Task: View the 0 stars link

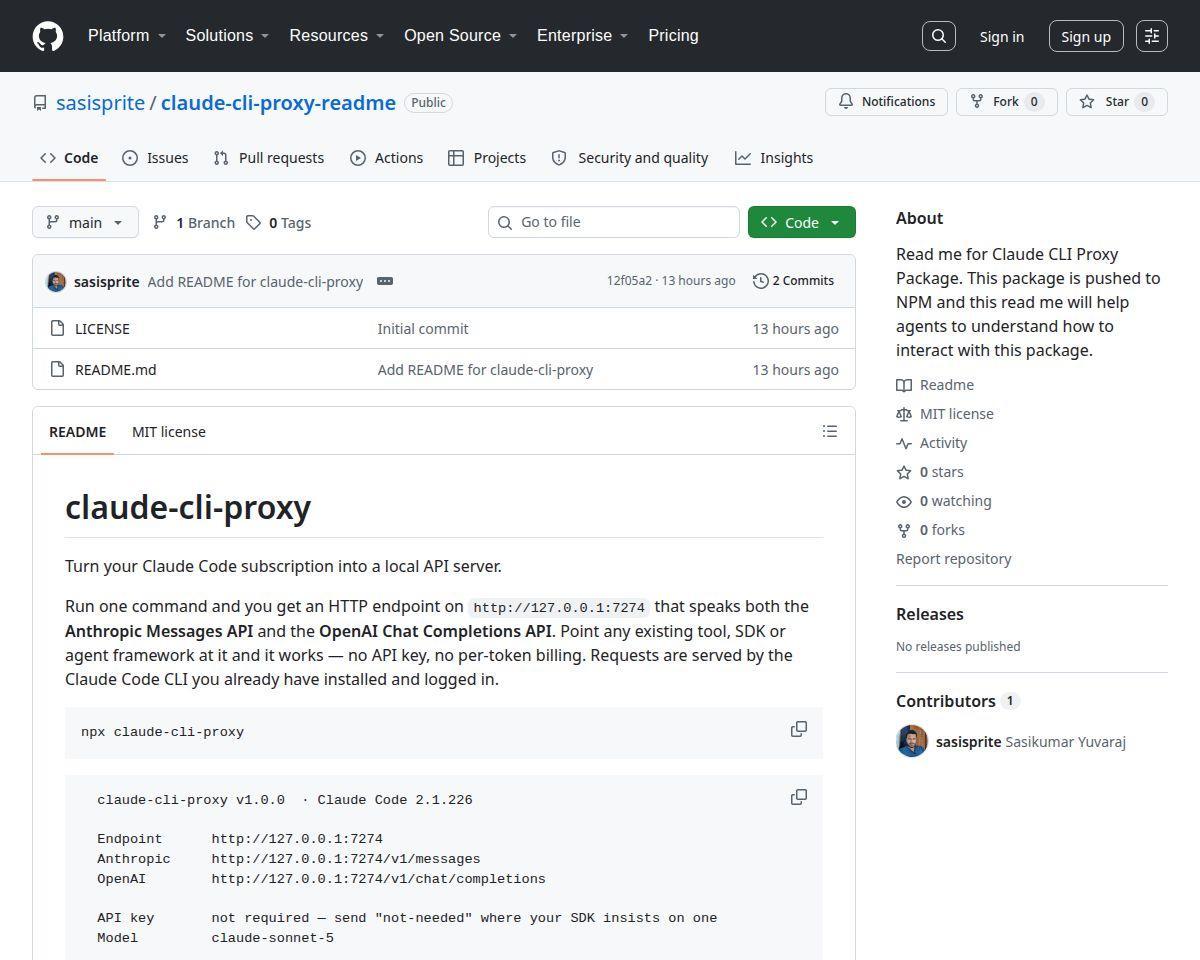Action: (x=931, y=472)
